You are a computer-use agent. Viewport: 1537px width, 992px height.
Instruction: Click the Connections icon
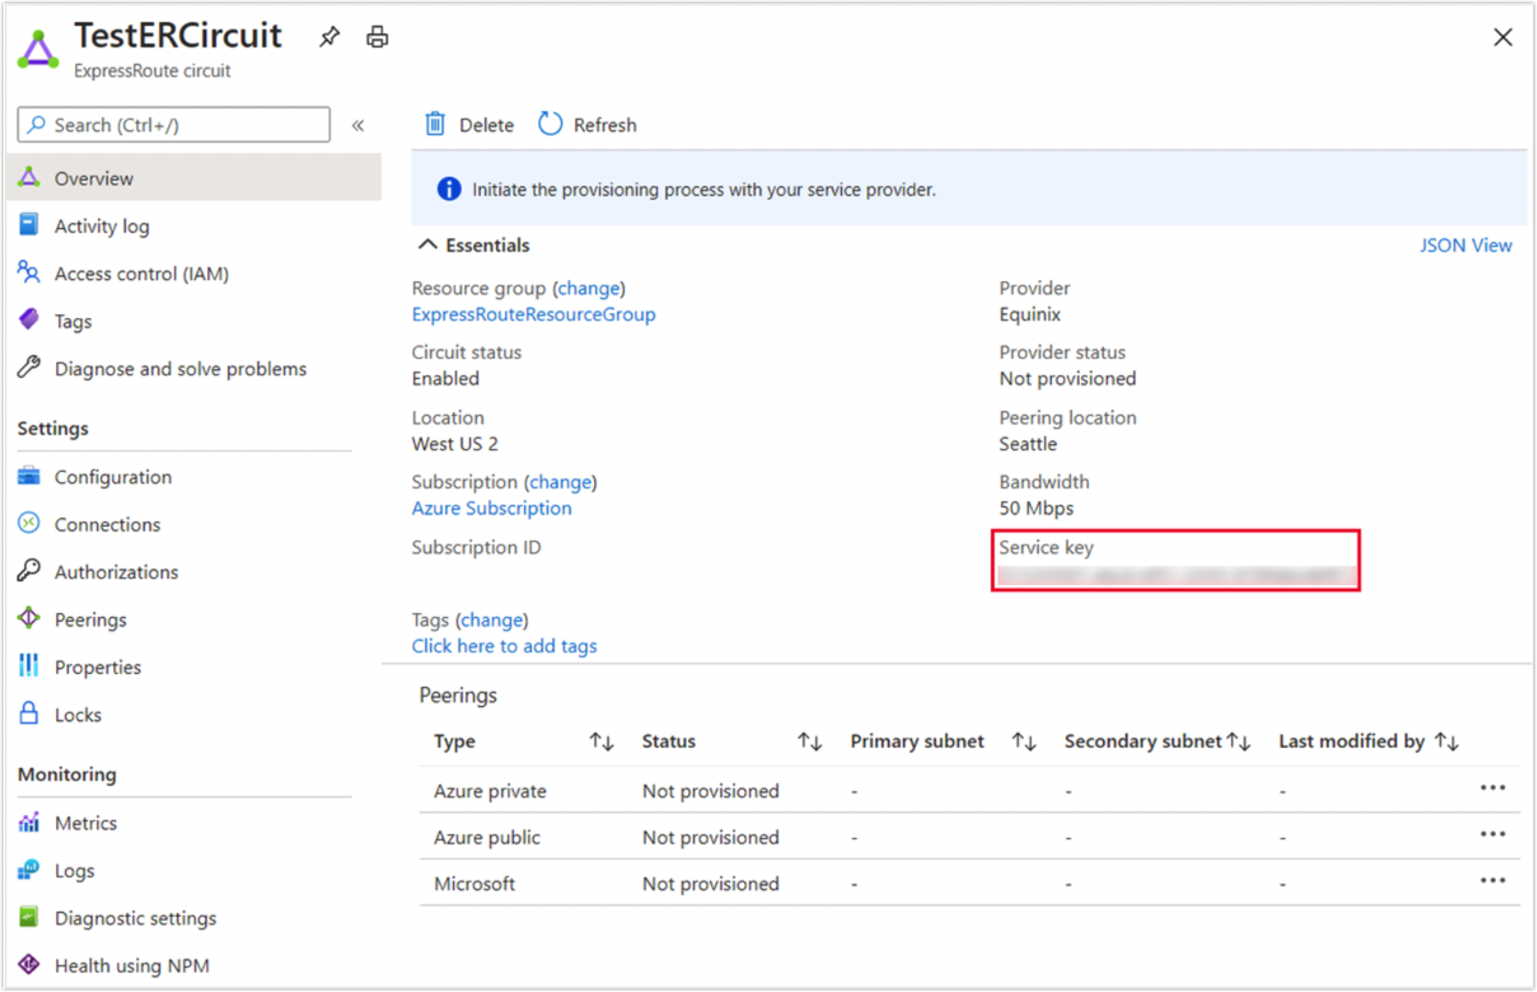29,522
